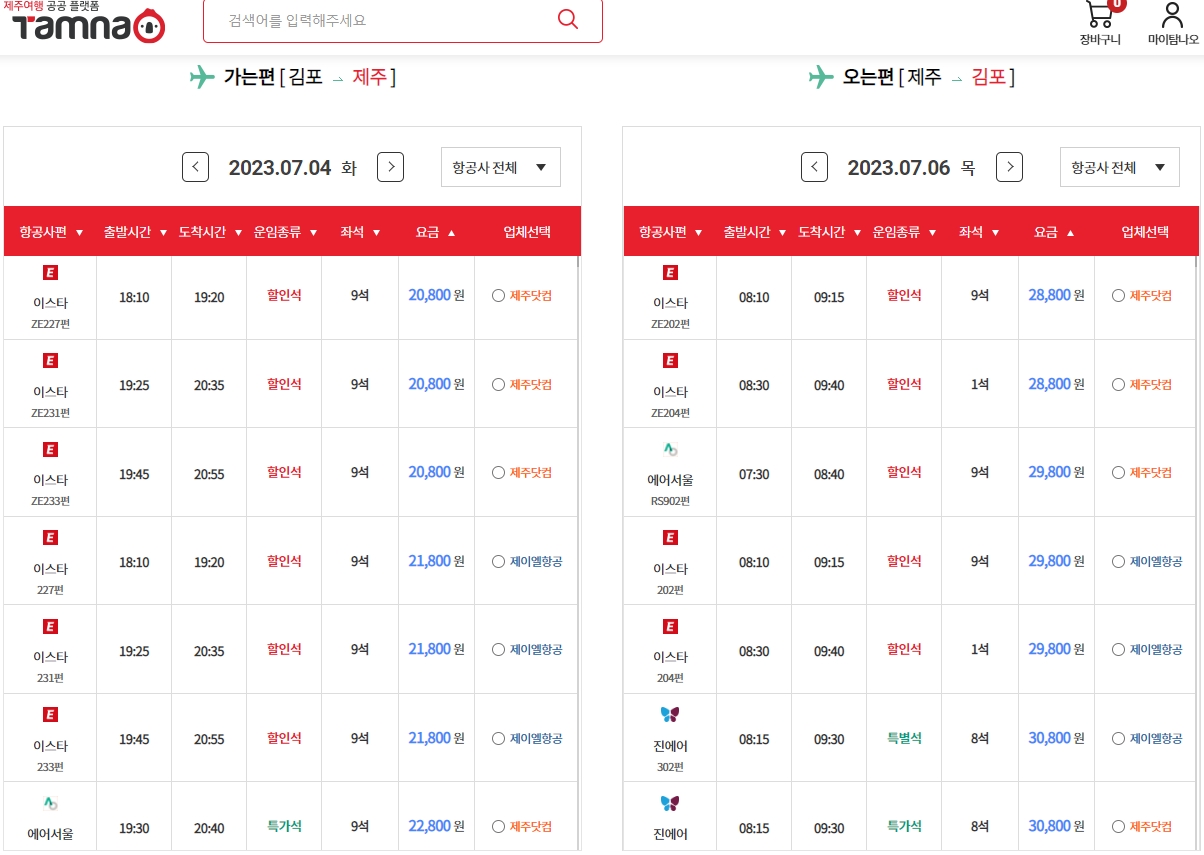Click the Eastar logo for outbound flight ZE231편
This screenshot has width=1204, height=855.
[x=50, y=360]
